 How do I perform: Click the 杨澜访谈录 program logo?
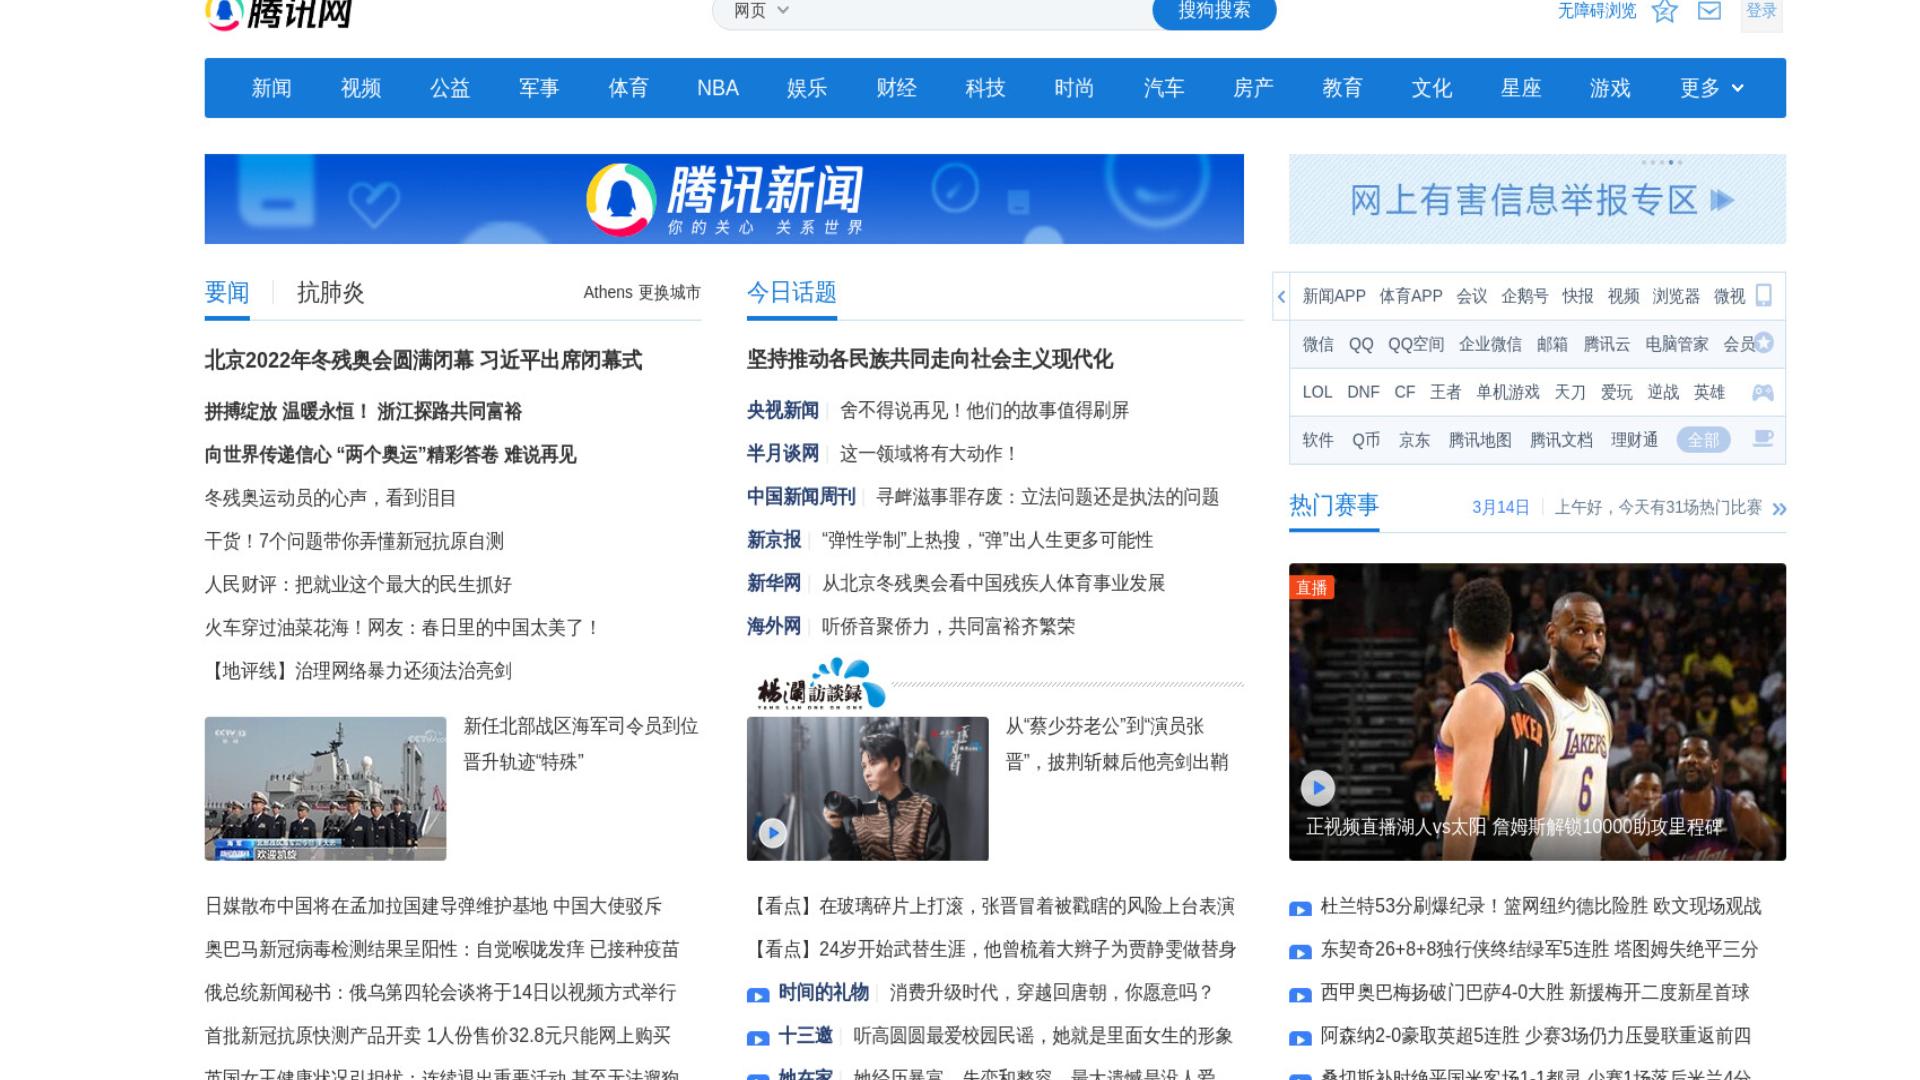820,685
